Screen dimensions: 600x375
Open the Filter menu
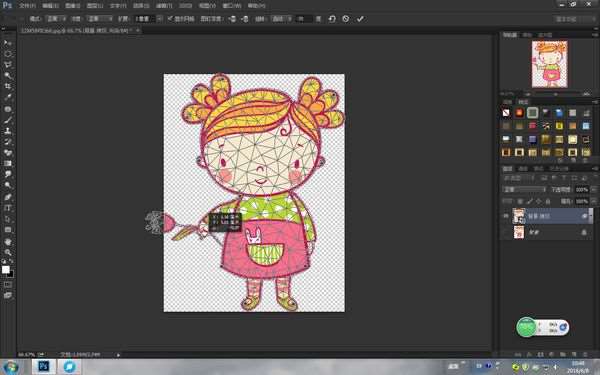pos(163,6)
